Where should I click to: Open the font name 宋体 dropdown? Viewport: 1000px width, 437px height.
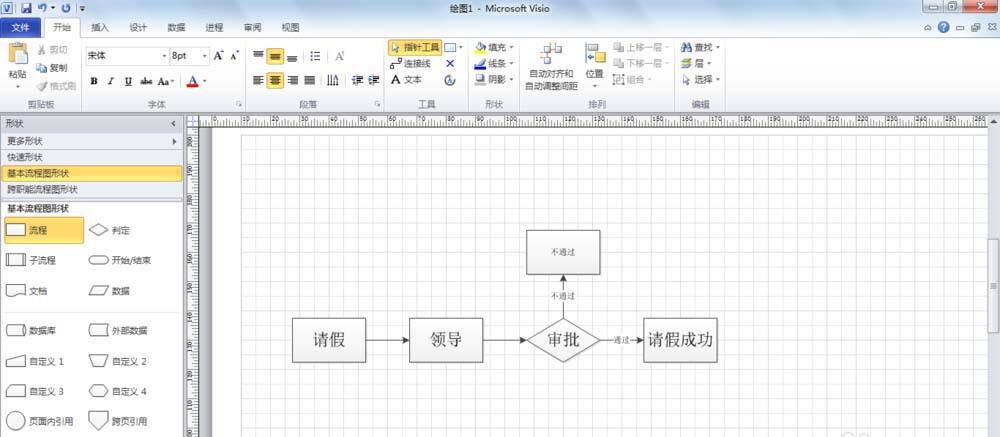(x=163, y=56)
